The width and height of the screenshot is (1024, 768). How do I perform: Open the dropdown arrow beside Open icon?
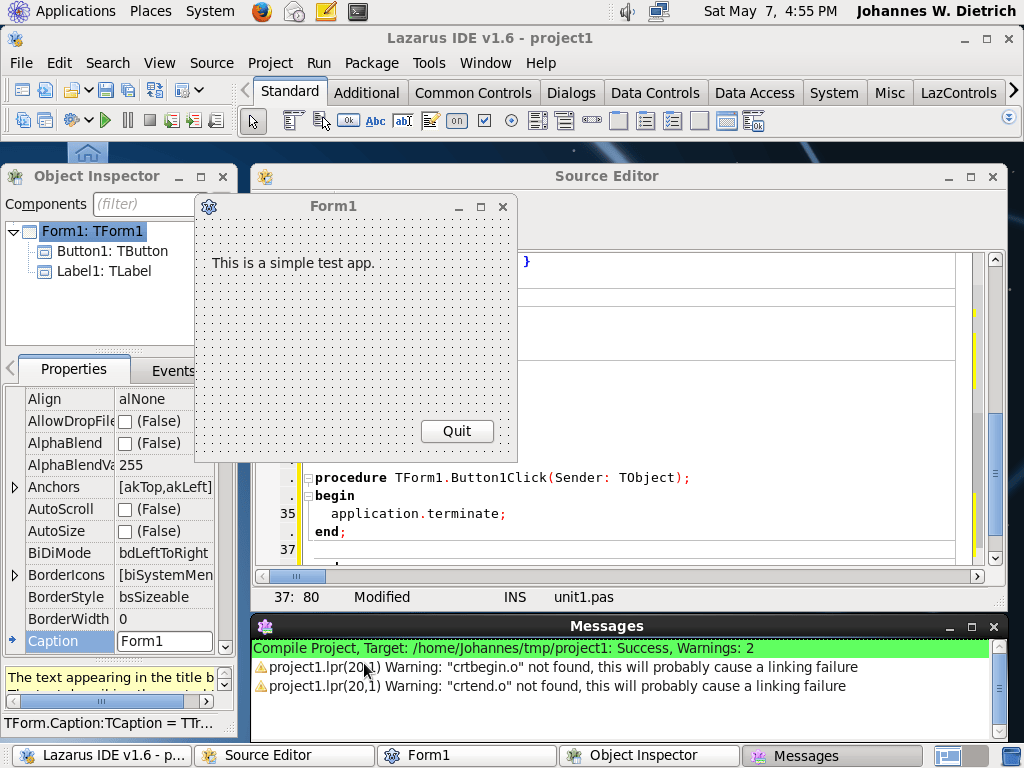click(89, 90)
